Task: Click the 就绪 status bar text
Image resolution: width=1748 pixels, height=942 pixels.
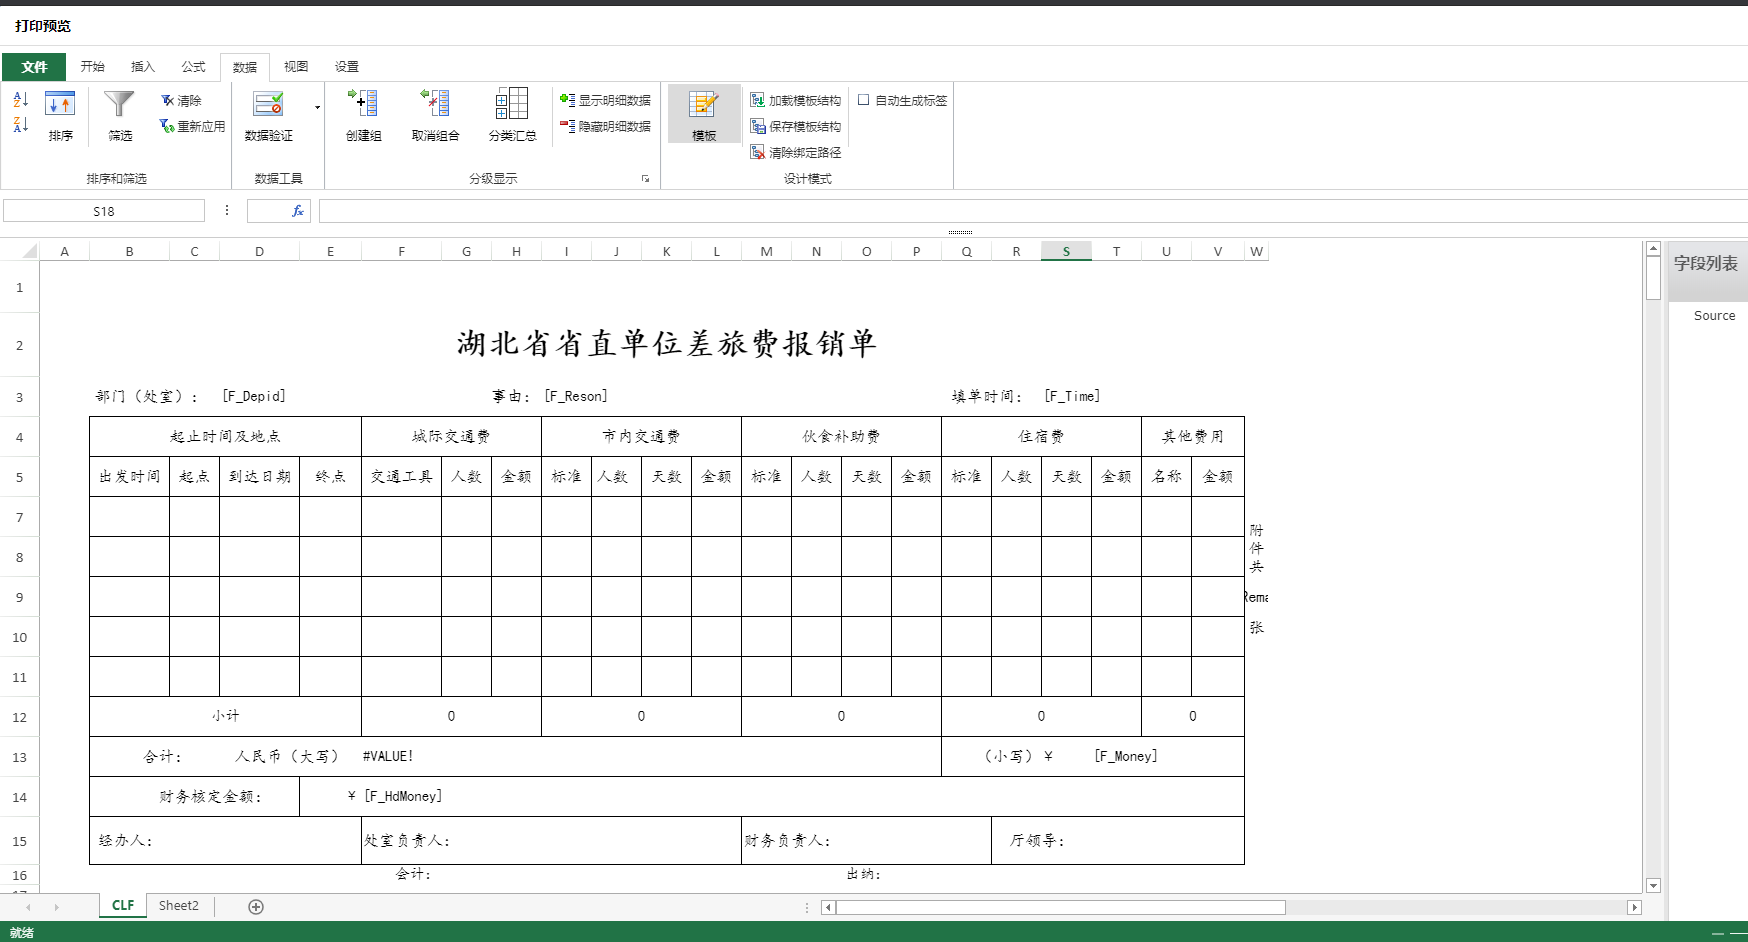Action: click(x=22, y=933)
